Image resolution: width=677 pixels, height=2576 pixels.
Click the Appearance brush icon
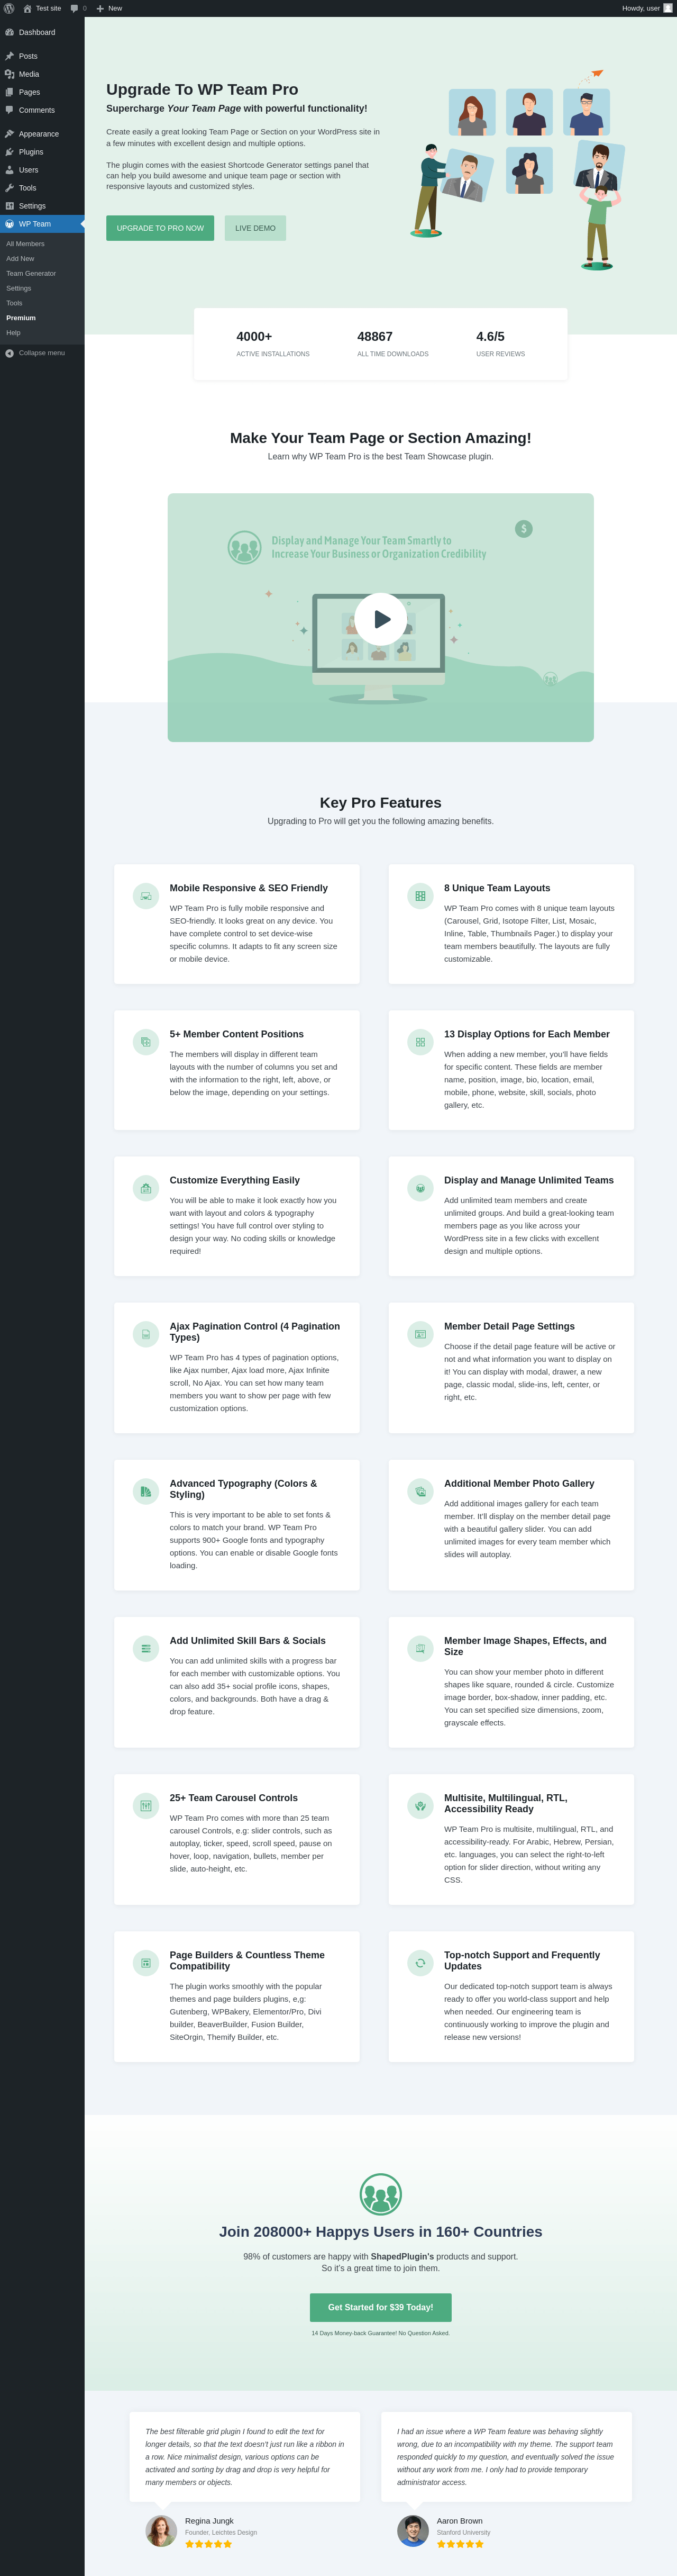coord(9,134)
